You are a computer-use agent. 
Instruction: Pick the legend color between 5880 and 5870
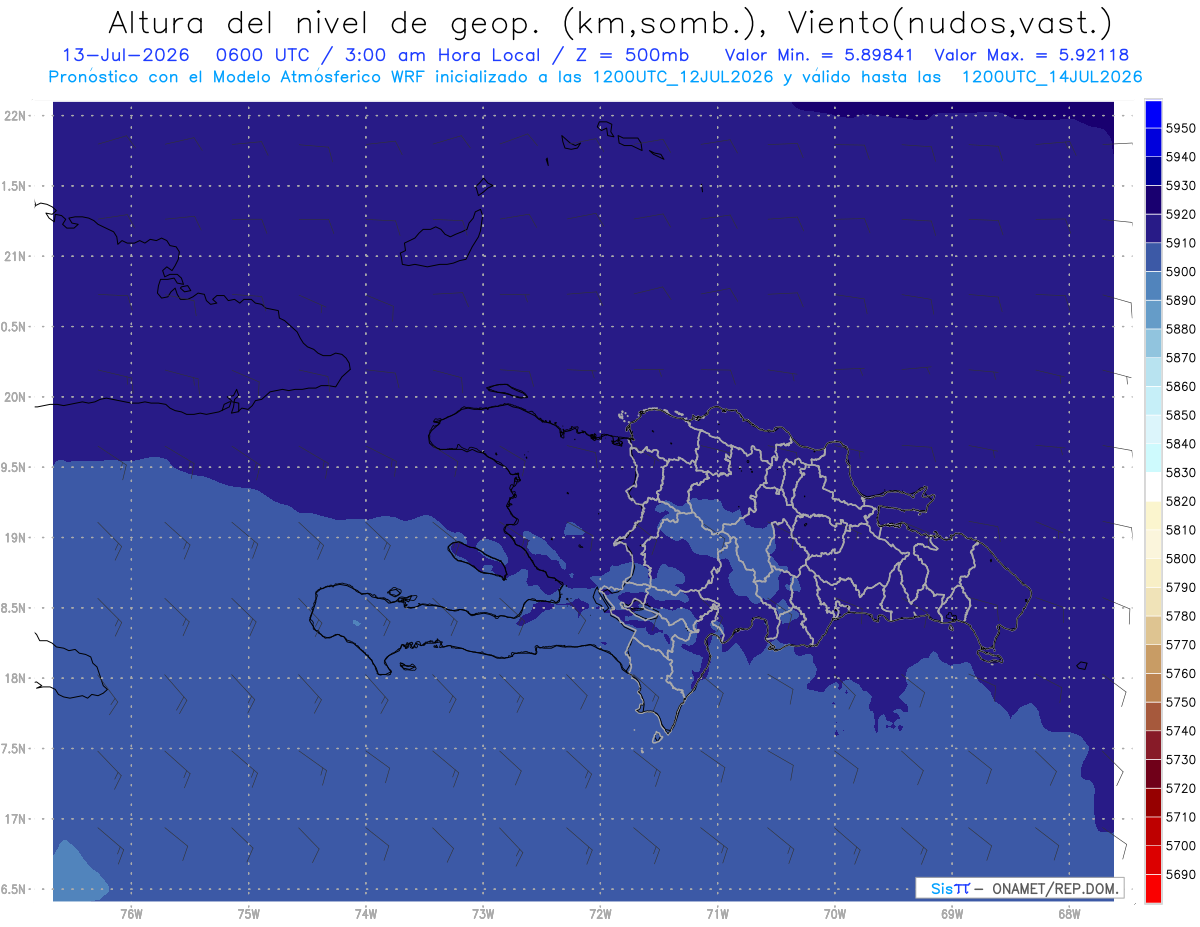(1153, 343)
